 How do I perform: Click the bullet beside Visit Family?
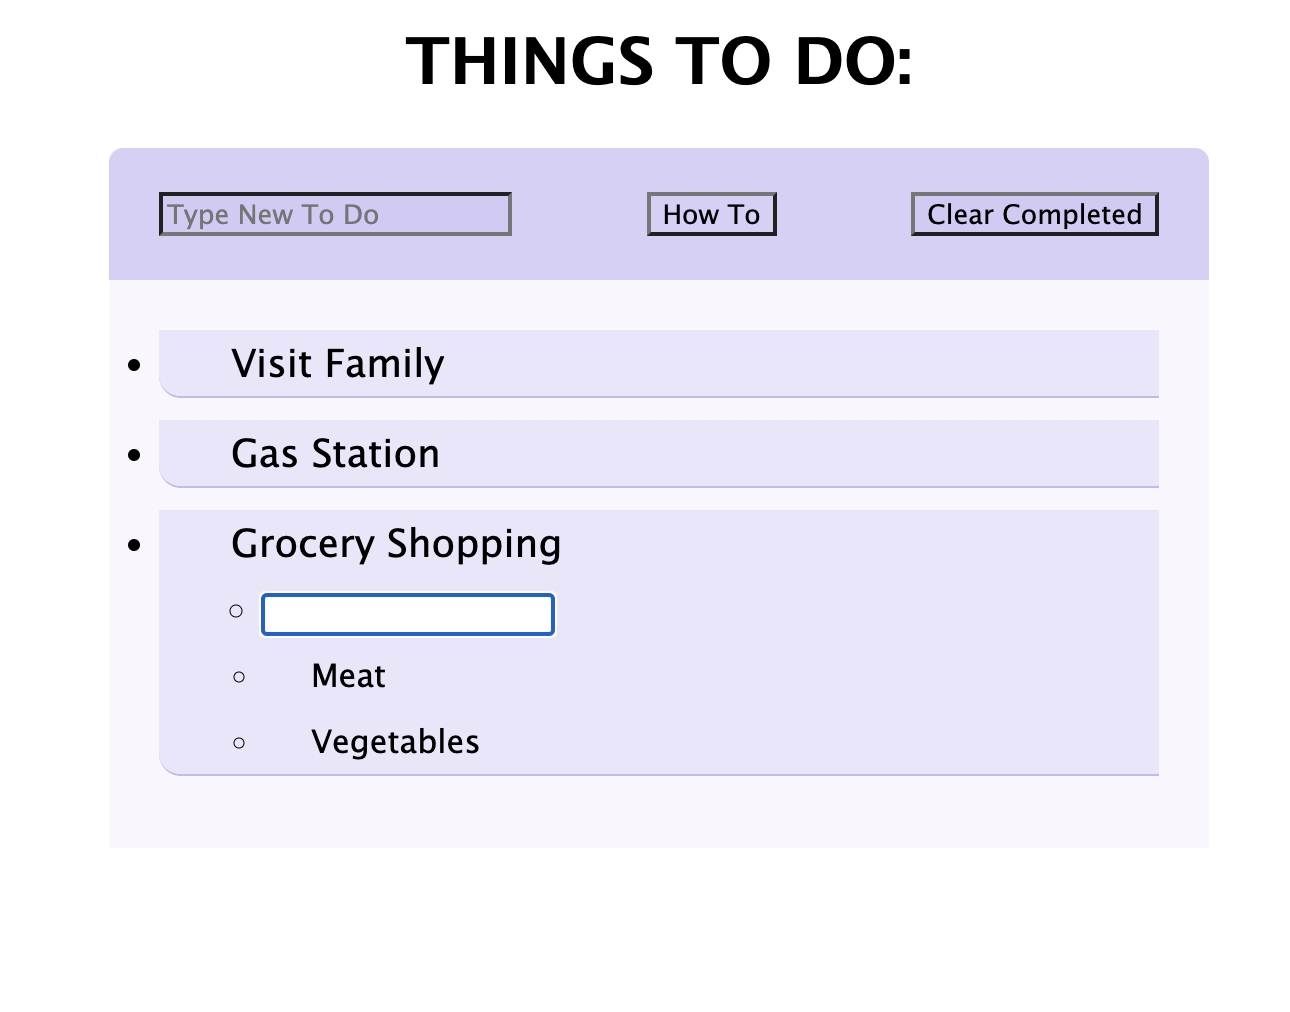[x=135, y=366]
